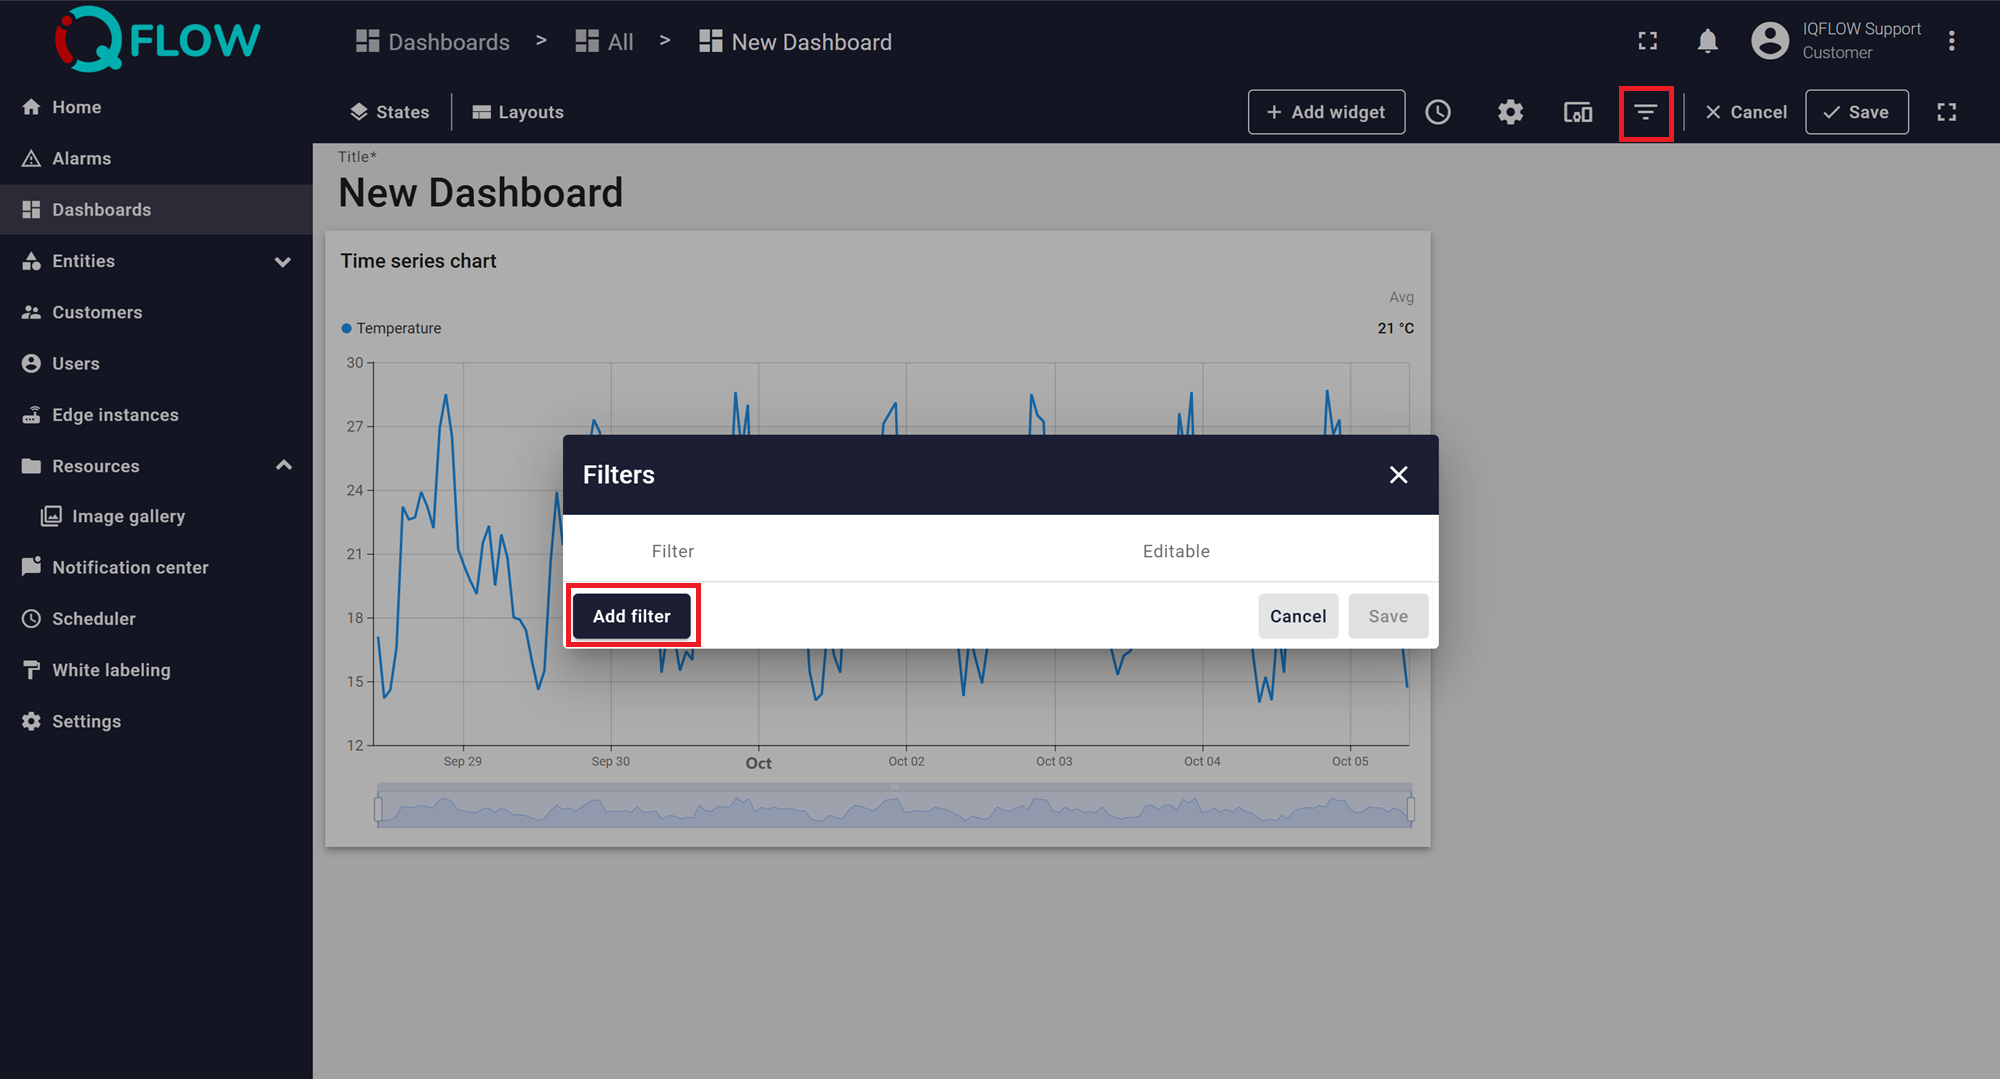Click the filters icon in dashboard toolbar
Viewport: 2000px width, 1079px height.
pyautogui.click(x=1645, y=112)
